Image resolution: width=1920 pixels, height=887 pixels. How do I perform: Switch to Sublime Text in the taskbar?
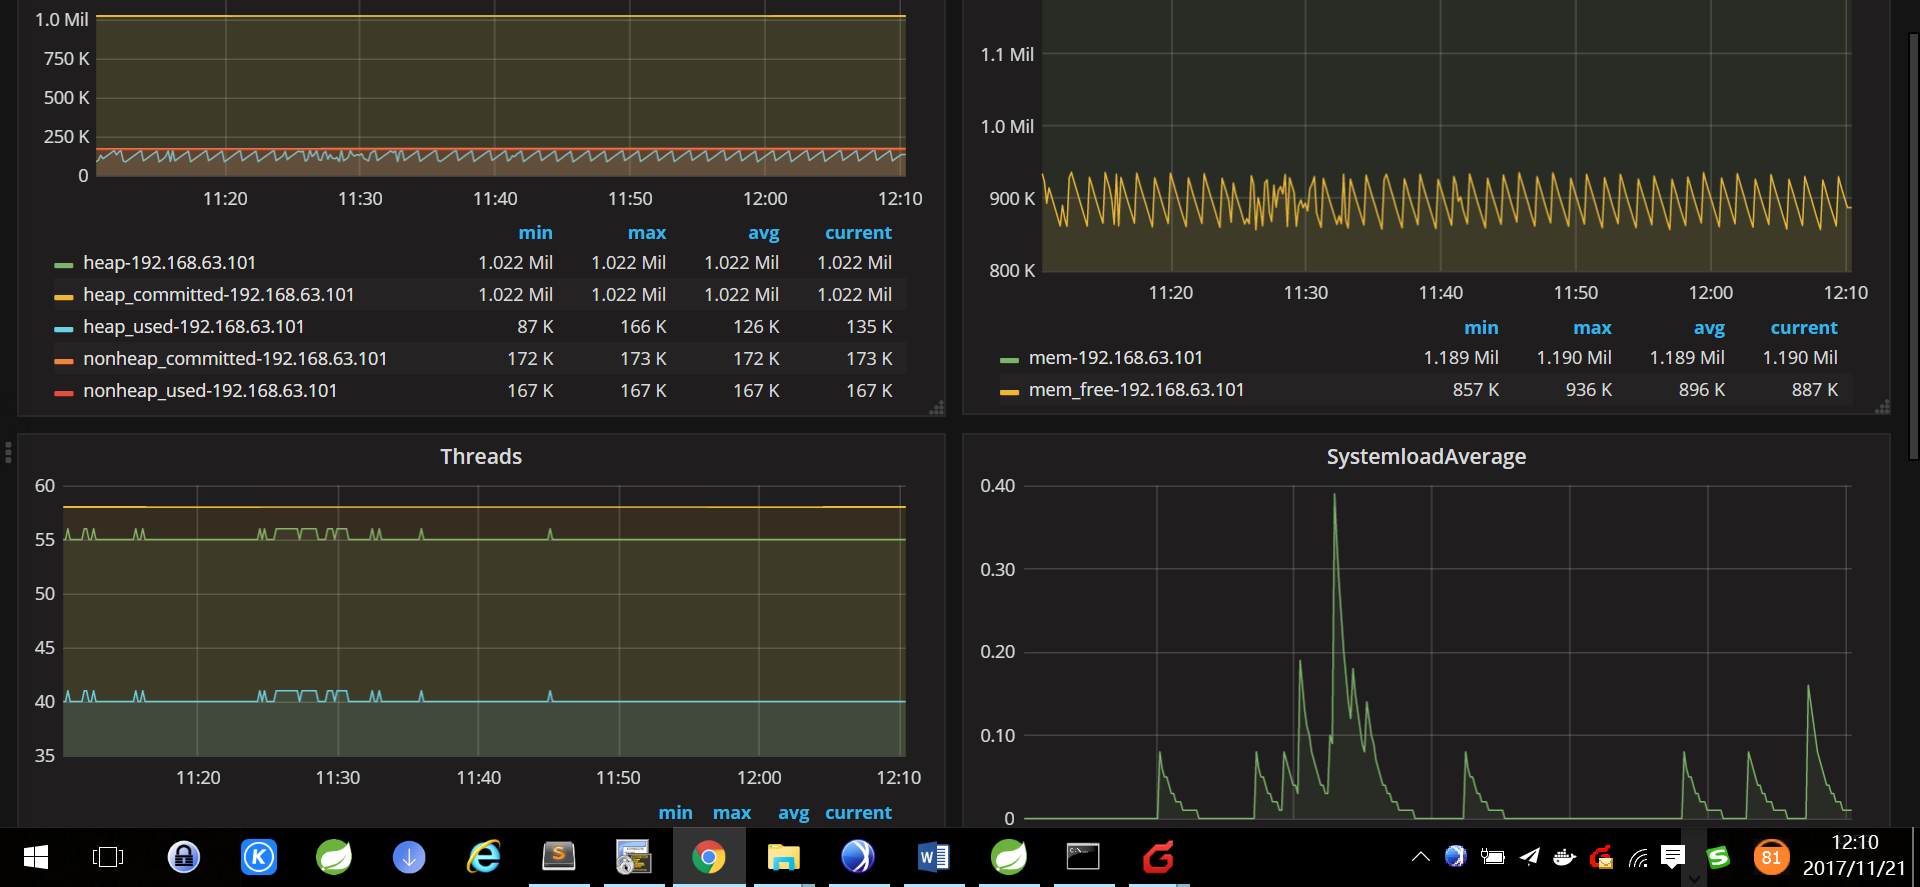coord(559,857)
